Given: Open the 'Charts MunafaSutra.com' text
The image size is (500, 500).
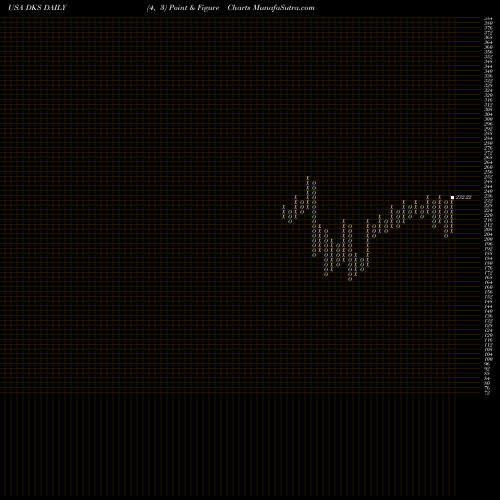Looking at the screenshot, I should (x=271, y=8).
